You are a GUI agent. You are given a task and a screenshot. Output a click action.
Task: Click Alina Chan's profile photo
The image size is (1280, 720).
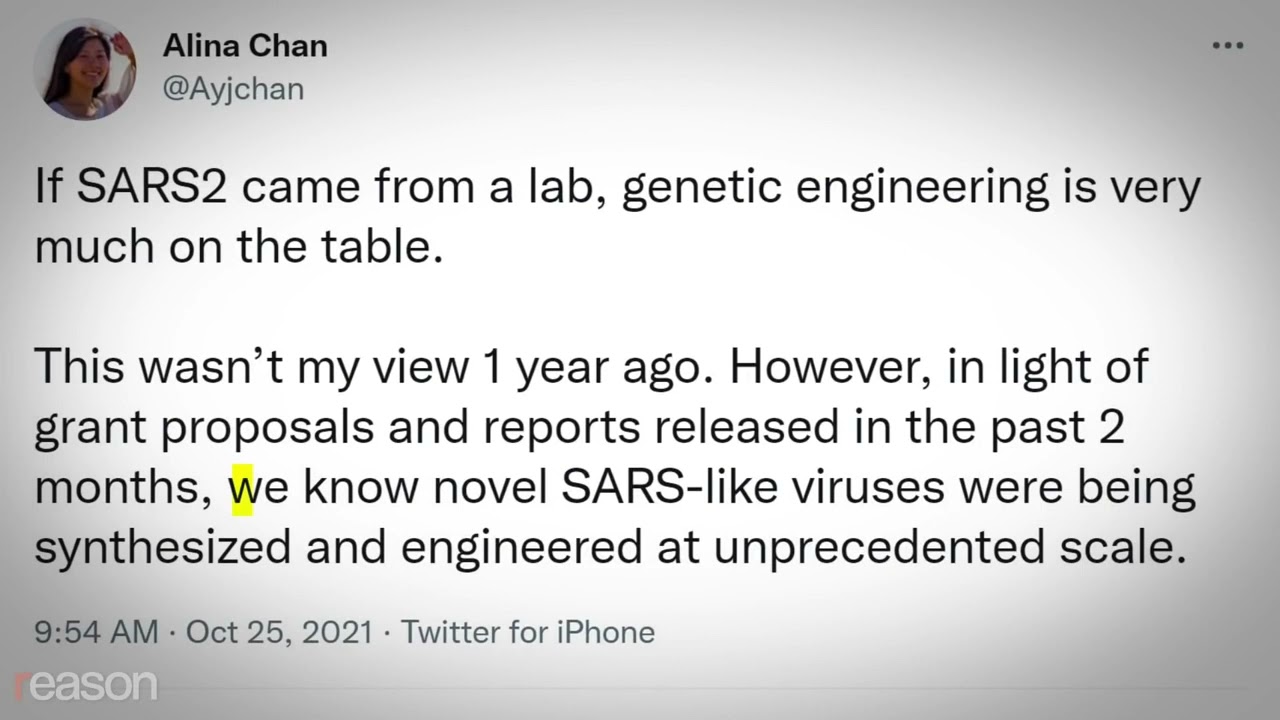85,69
